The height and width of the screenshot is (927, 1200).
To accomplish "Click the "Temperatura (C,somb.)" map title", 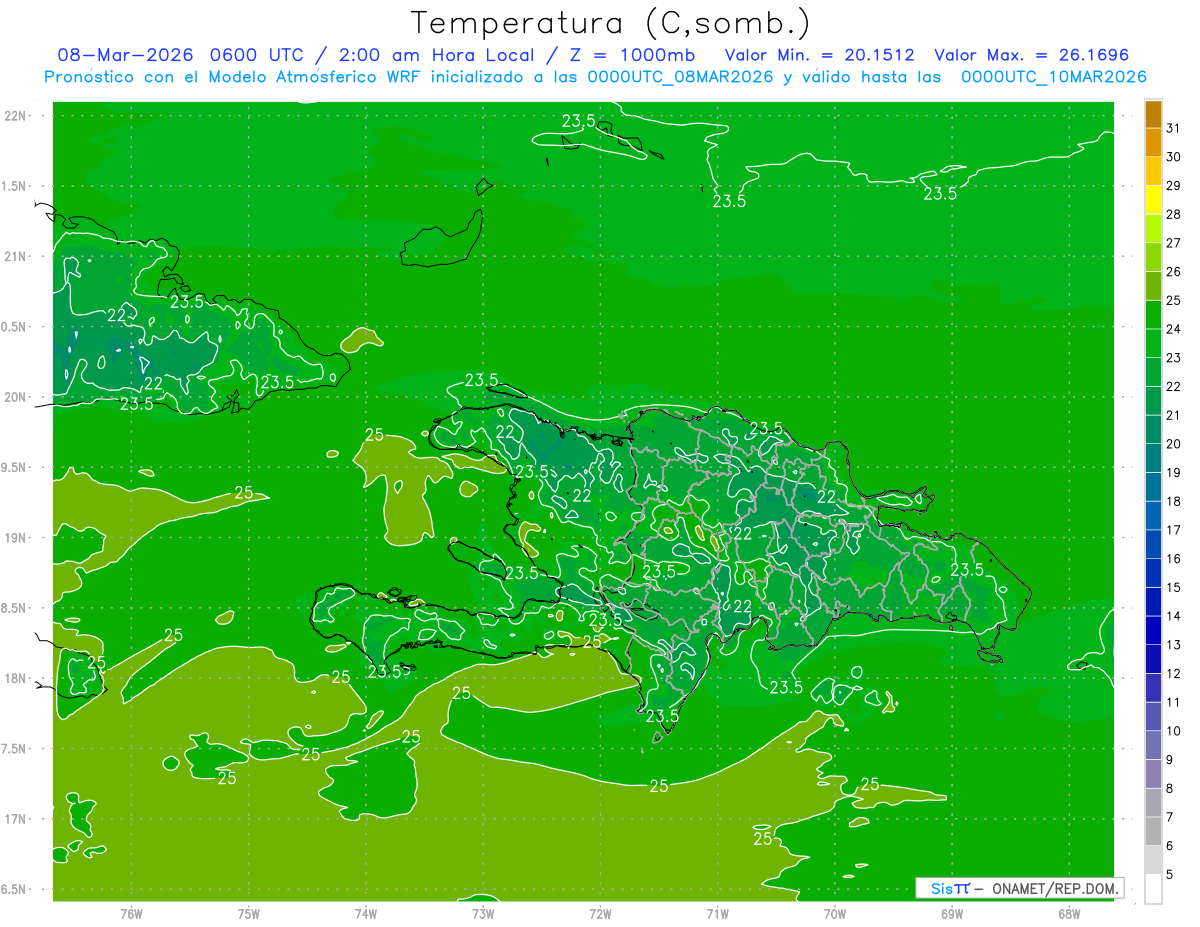I will [x=611, y=23].
